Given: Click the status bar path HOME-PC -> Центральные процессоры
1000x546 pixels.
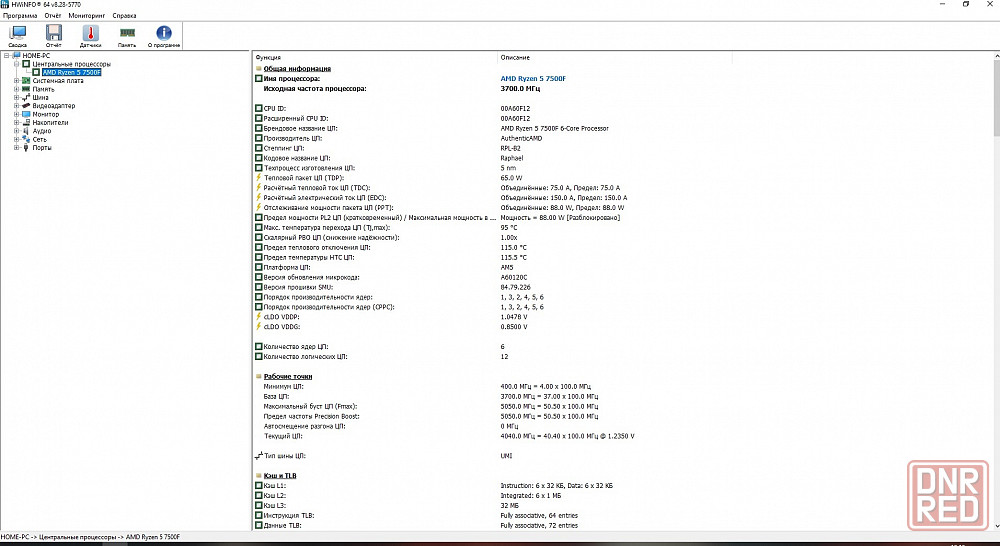Looking at the screenshot, I should click(x=91, y=537).
